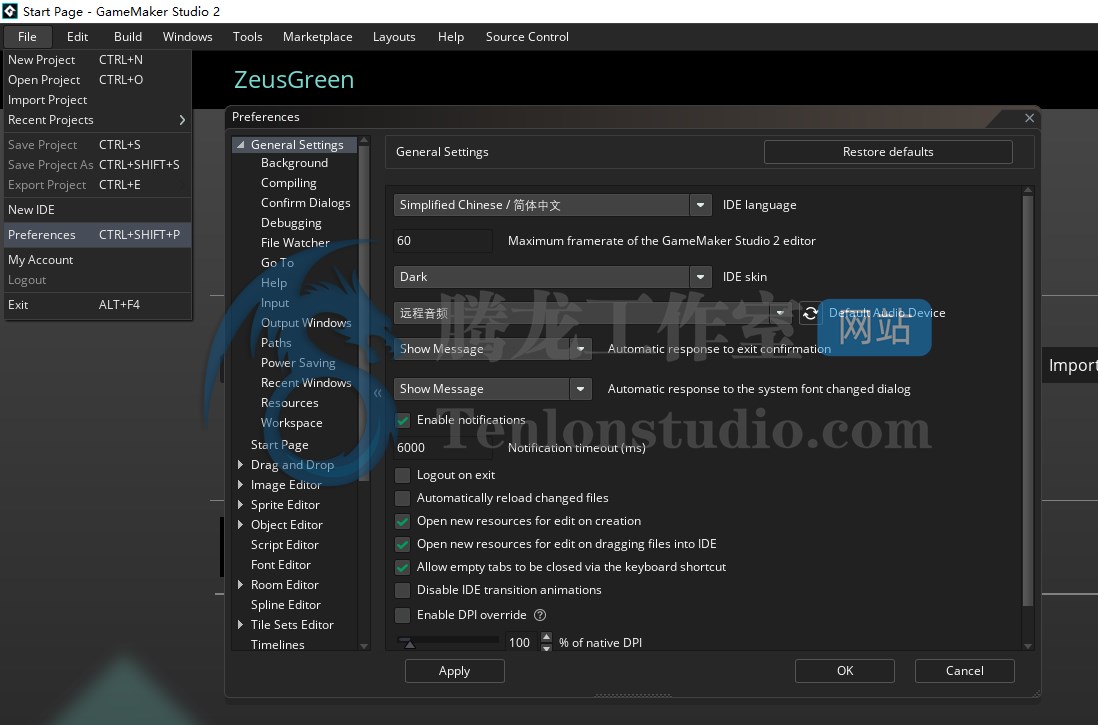Open the Build menu
This screenshot has height=725, width=1098.
click(x=128, y=36)
